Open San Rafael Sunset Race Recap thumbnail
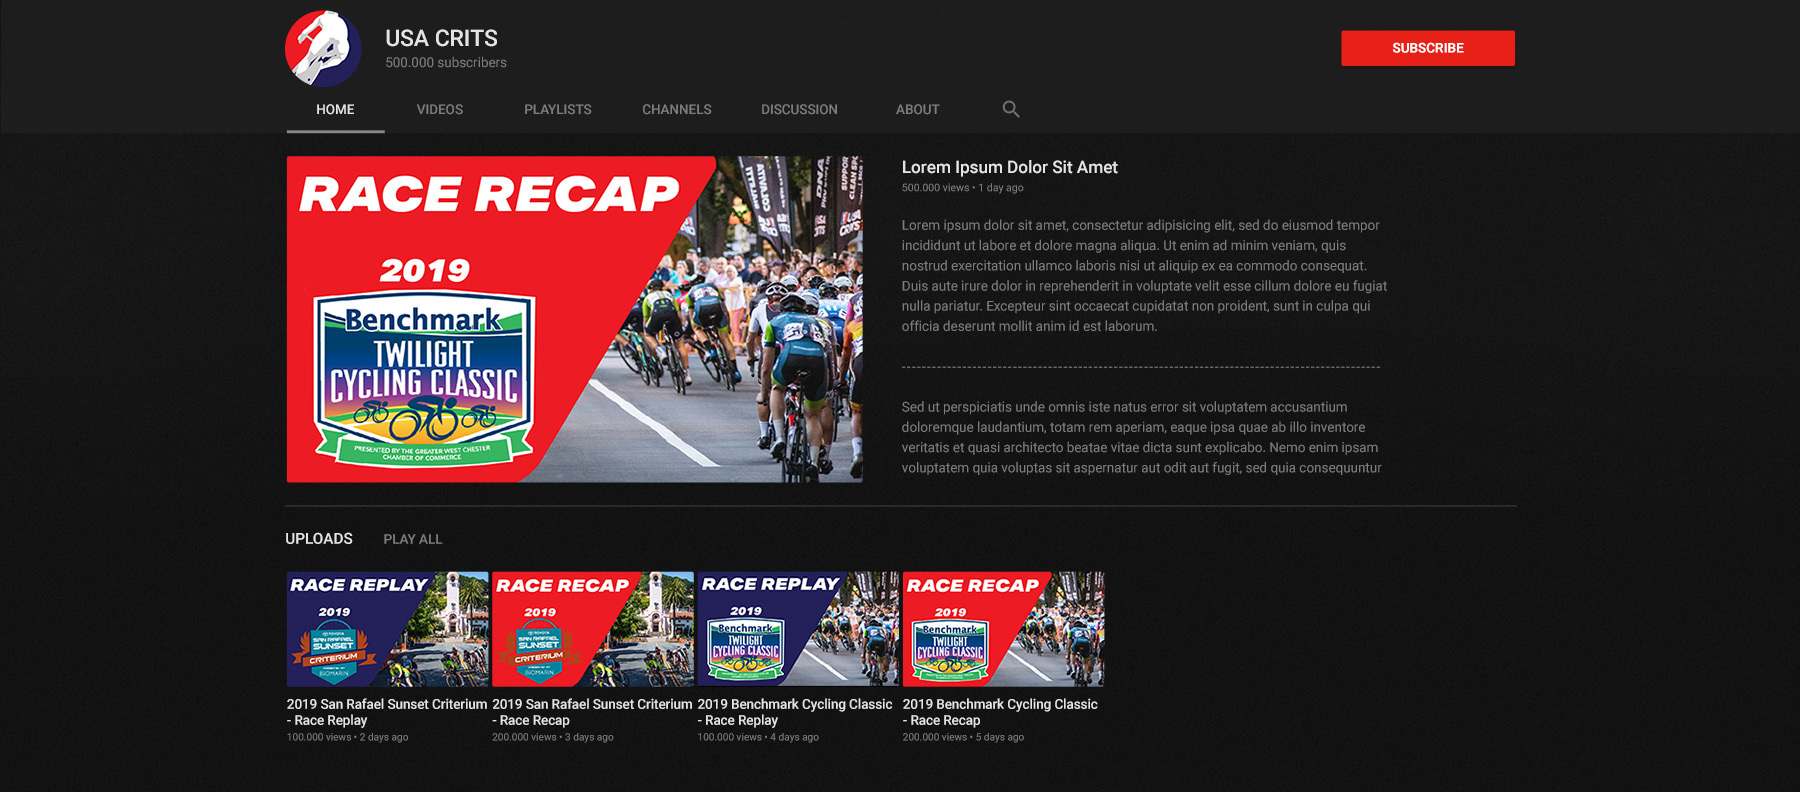The image size is (1800, 792). [593, 629]
